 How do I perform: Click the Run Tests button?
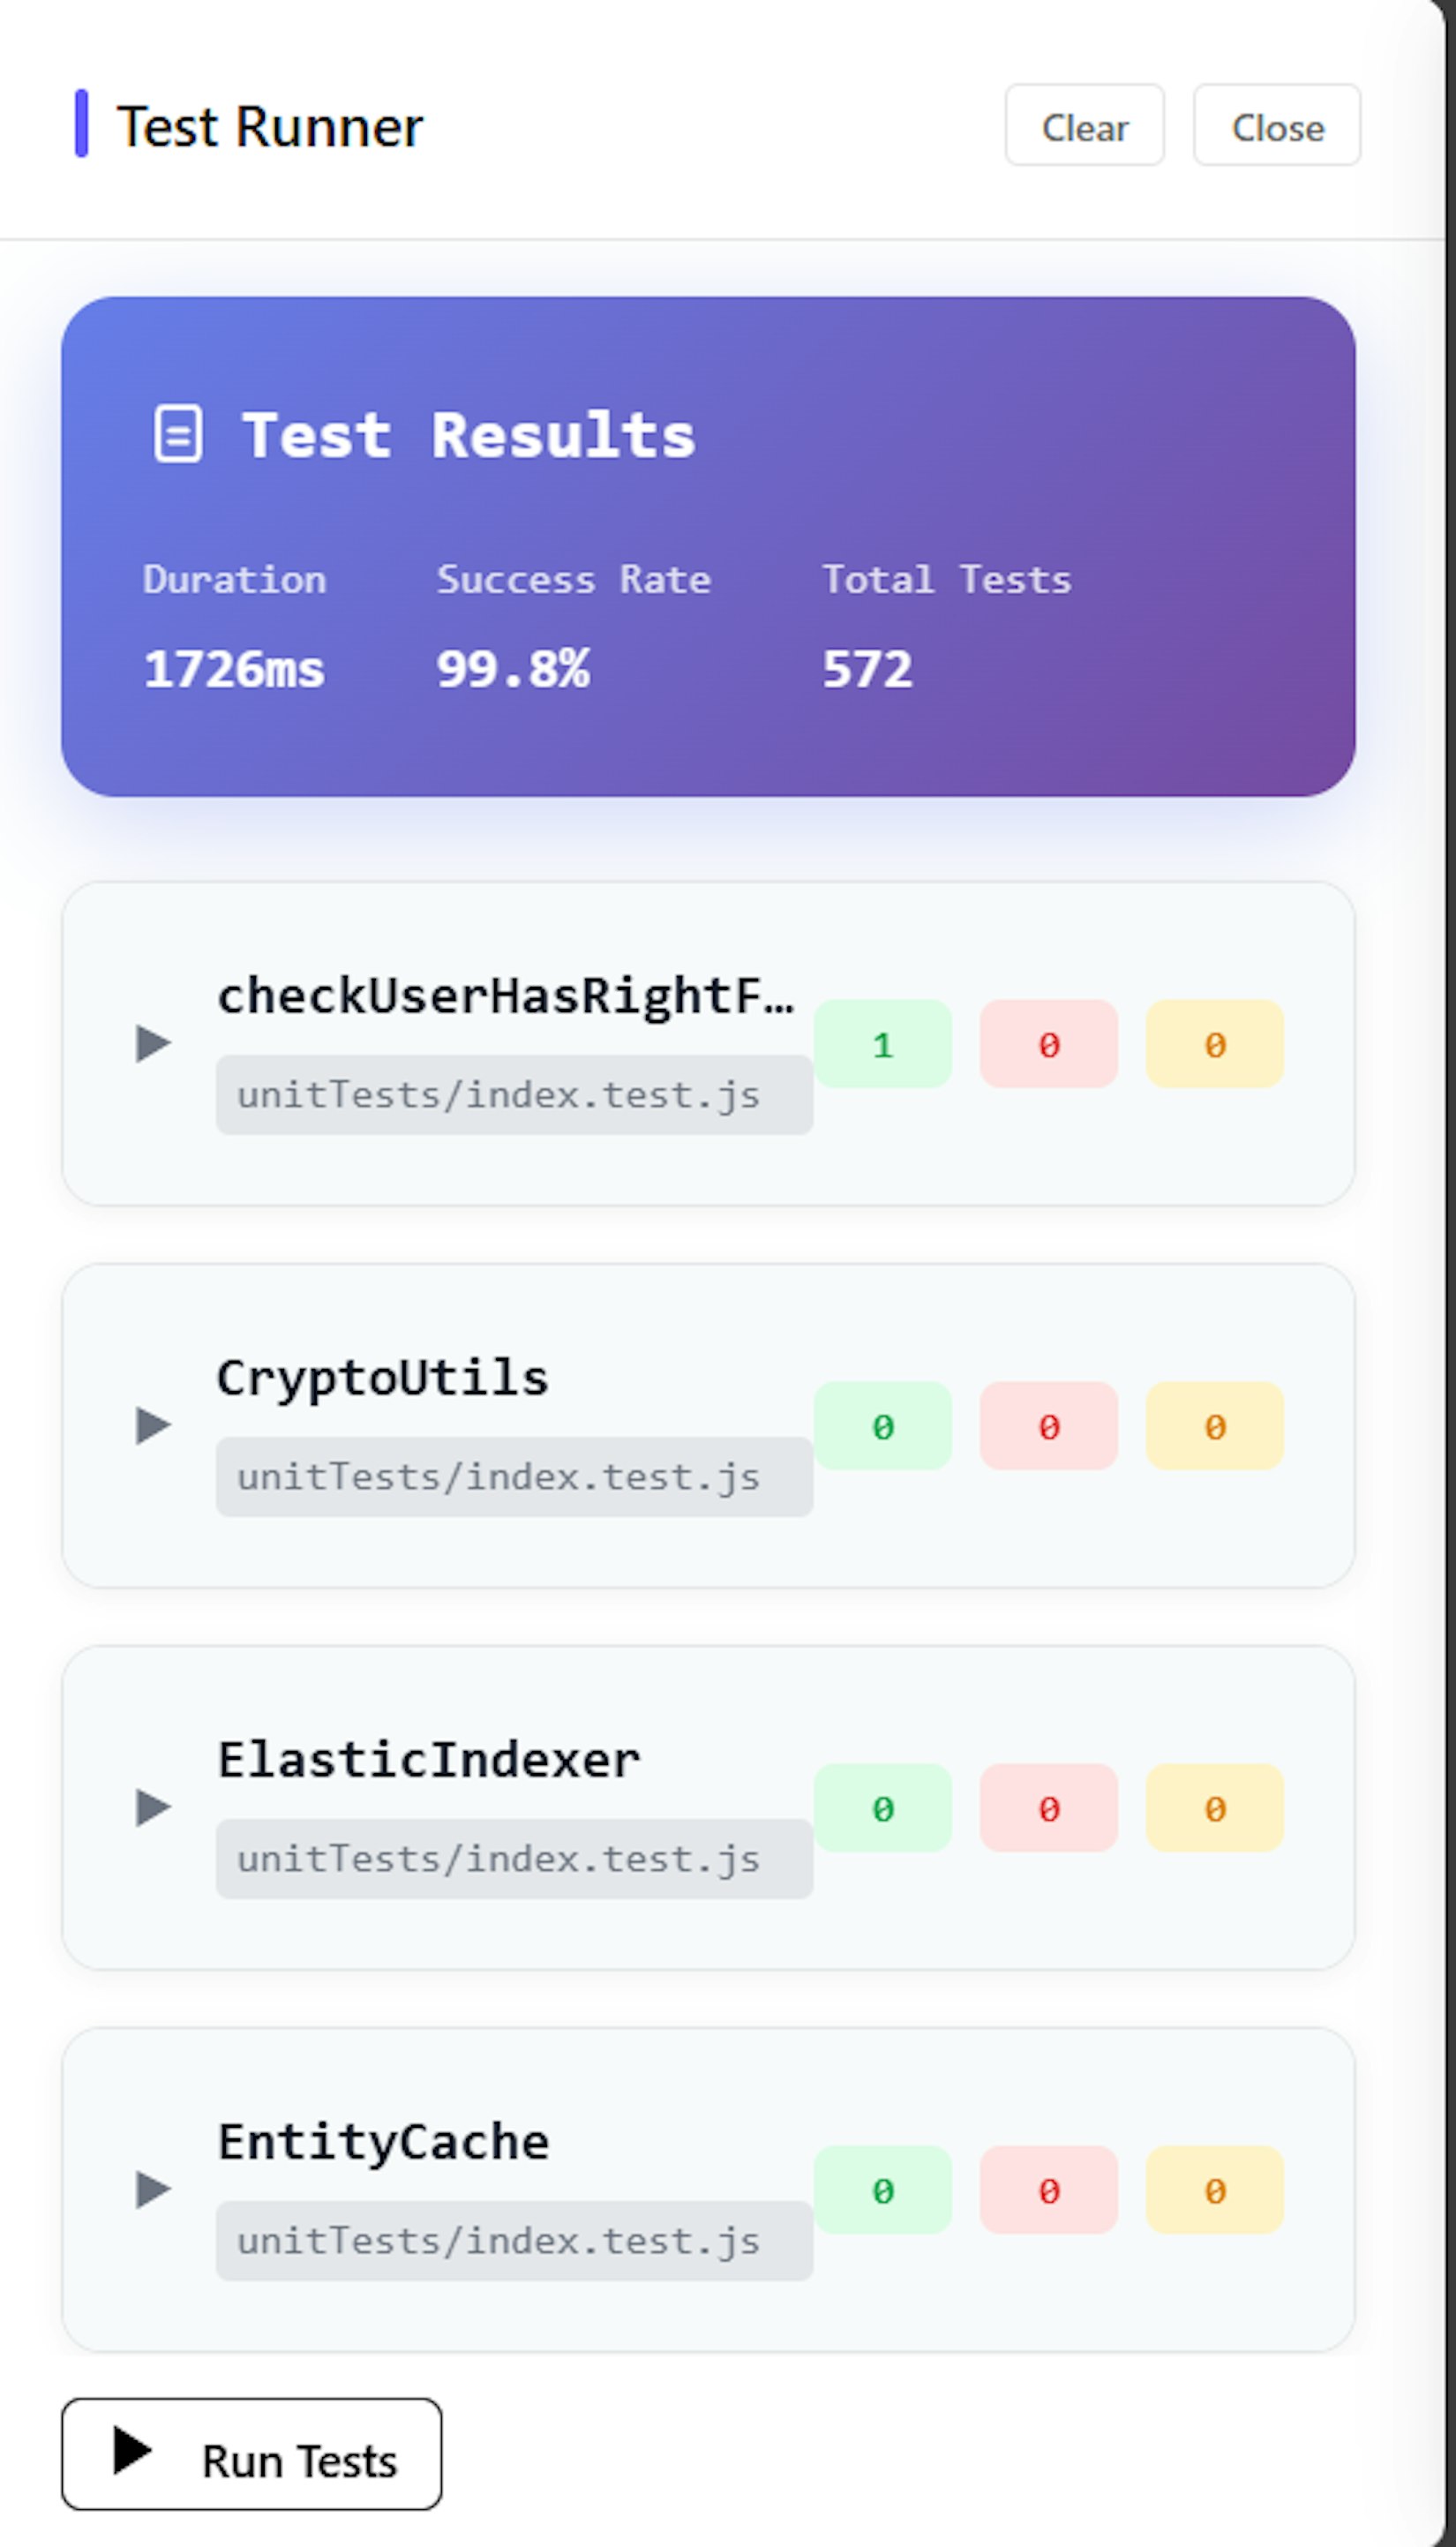pos(251,2454)
